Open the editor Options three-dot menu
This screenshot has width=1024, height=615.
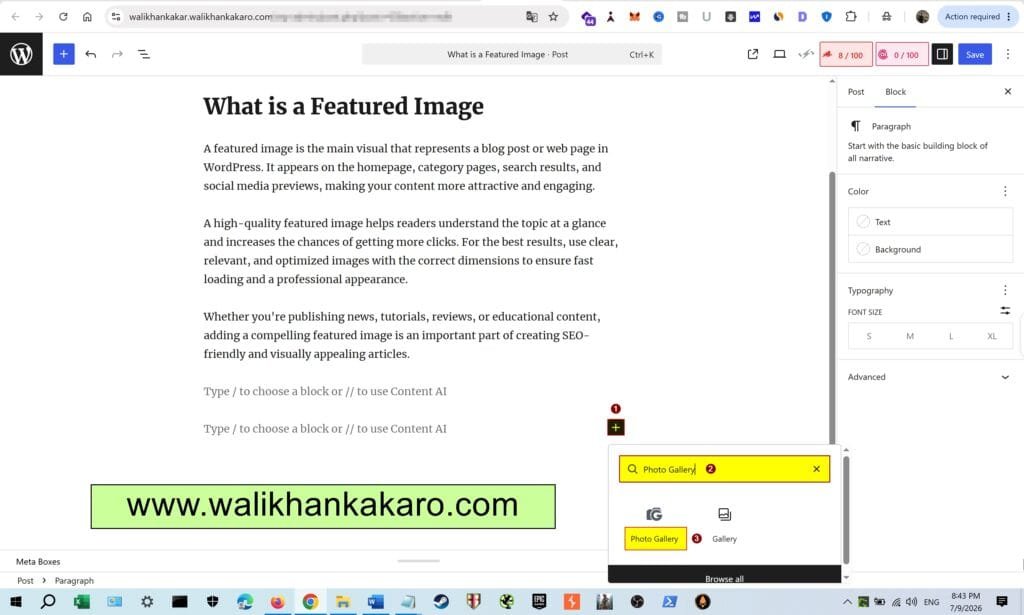point(1008,54)
